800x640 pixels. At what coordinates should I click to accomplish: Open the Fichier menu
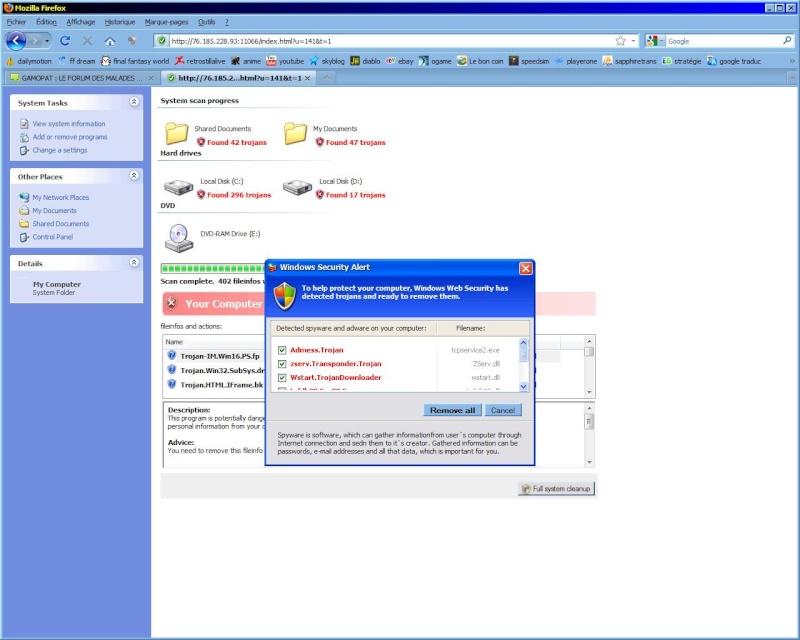[16, 22]
